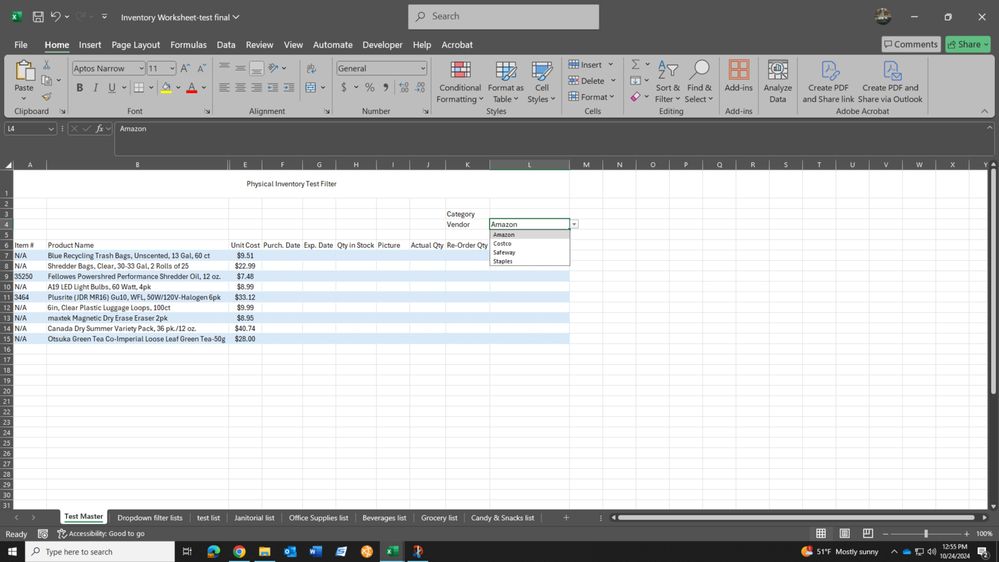Open Format as Table gallery
The image size is (999, 562).
click(505, 82)
